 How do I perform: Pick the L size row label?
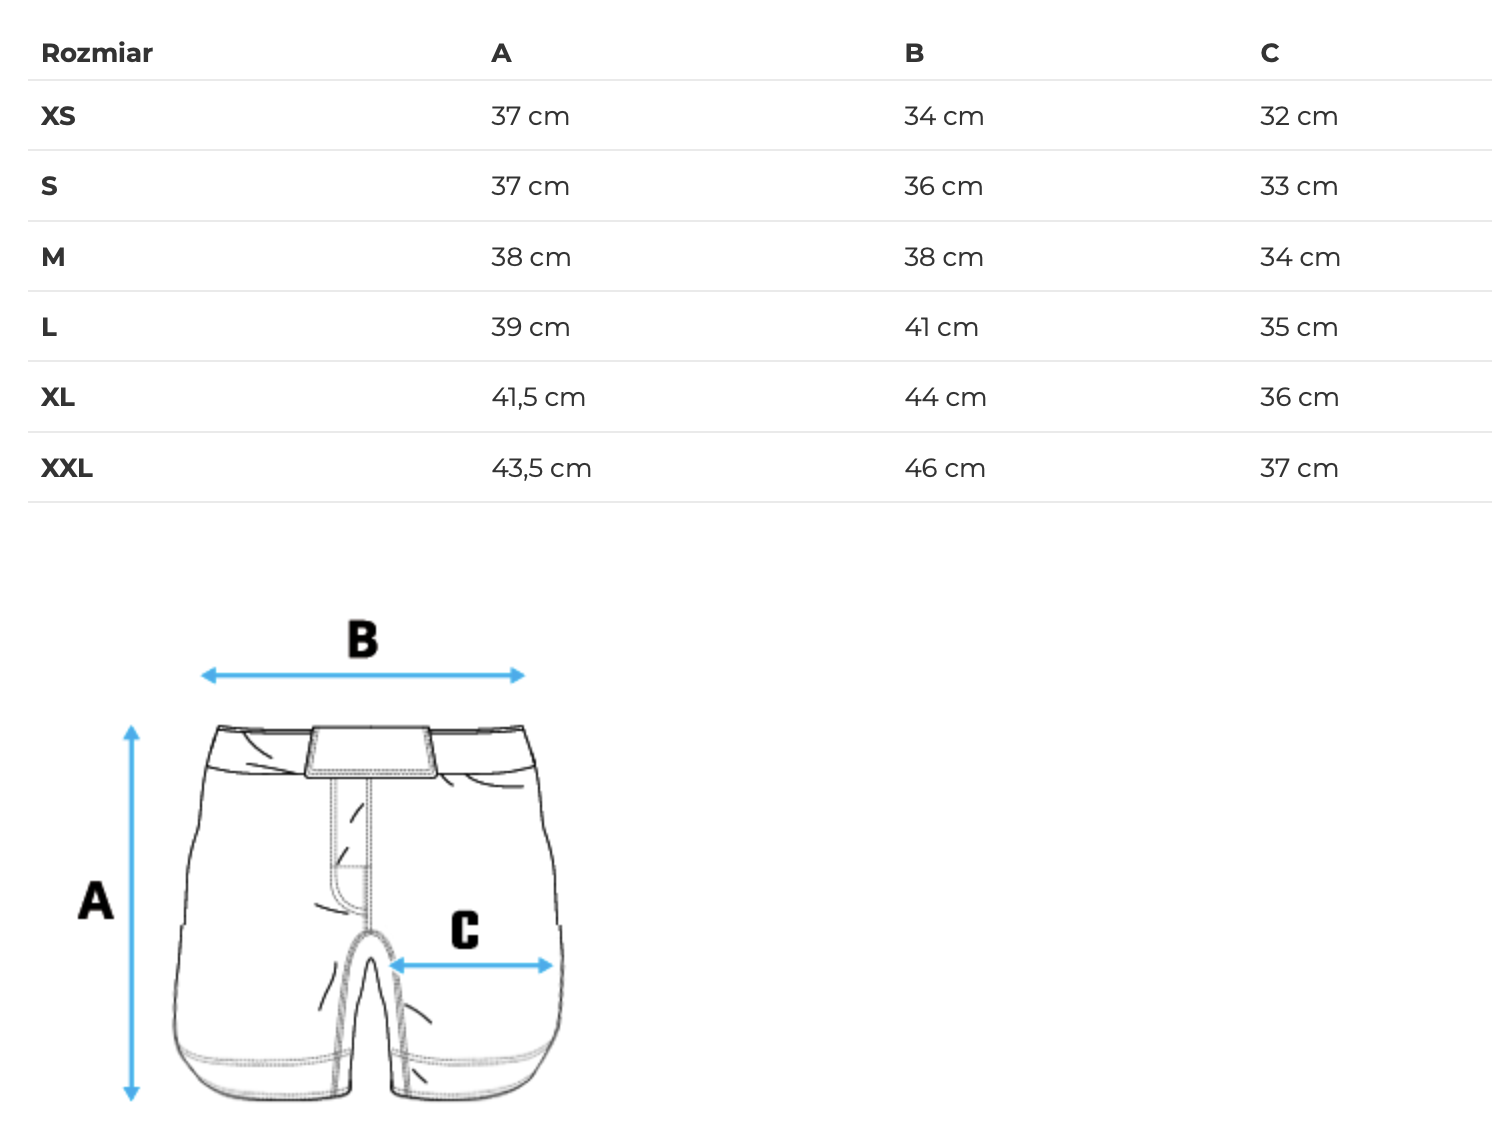(49, 327)
